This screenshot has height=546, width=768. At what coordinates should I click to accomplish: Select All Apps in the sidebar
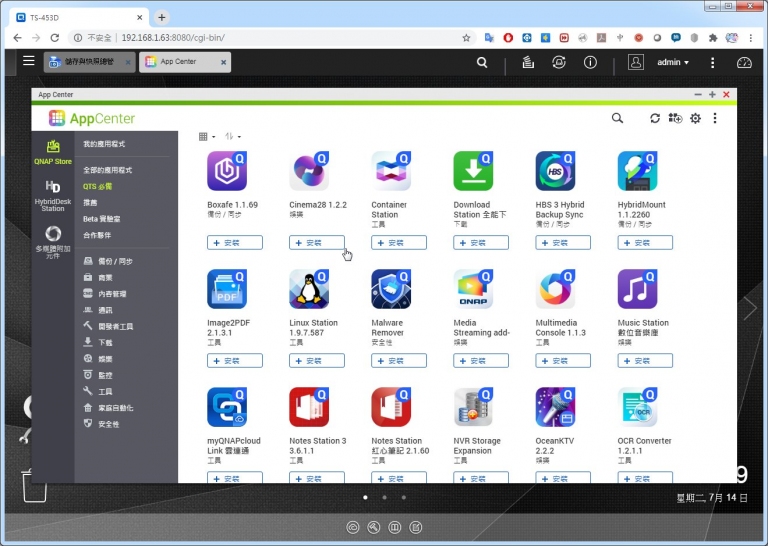click(x=107, y=170)
